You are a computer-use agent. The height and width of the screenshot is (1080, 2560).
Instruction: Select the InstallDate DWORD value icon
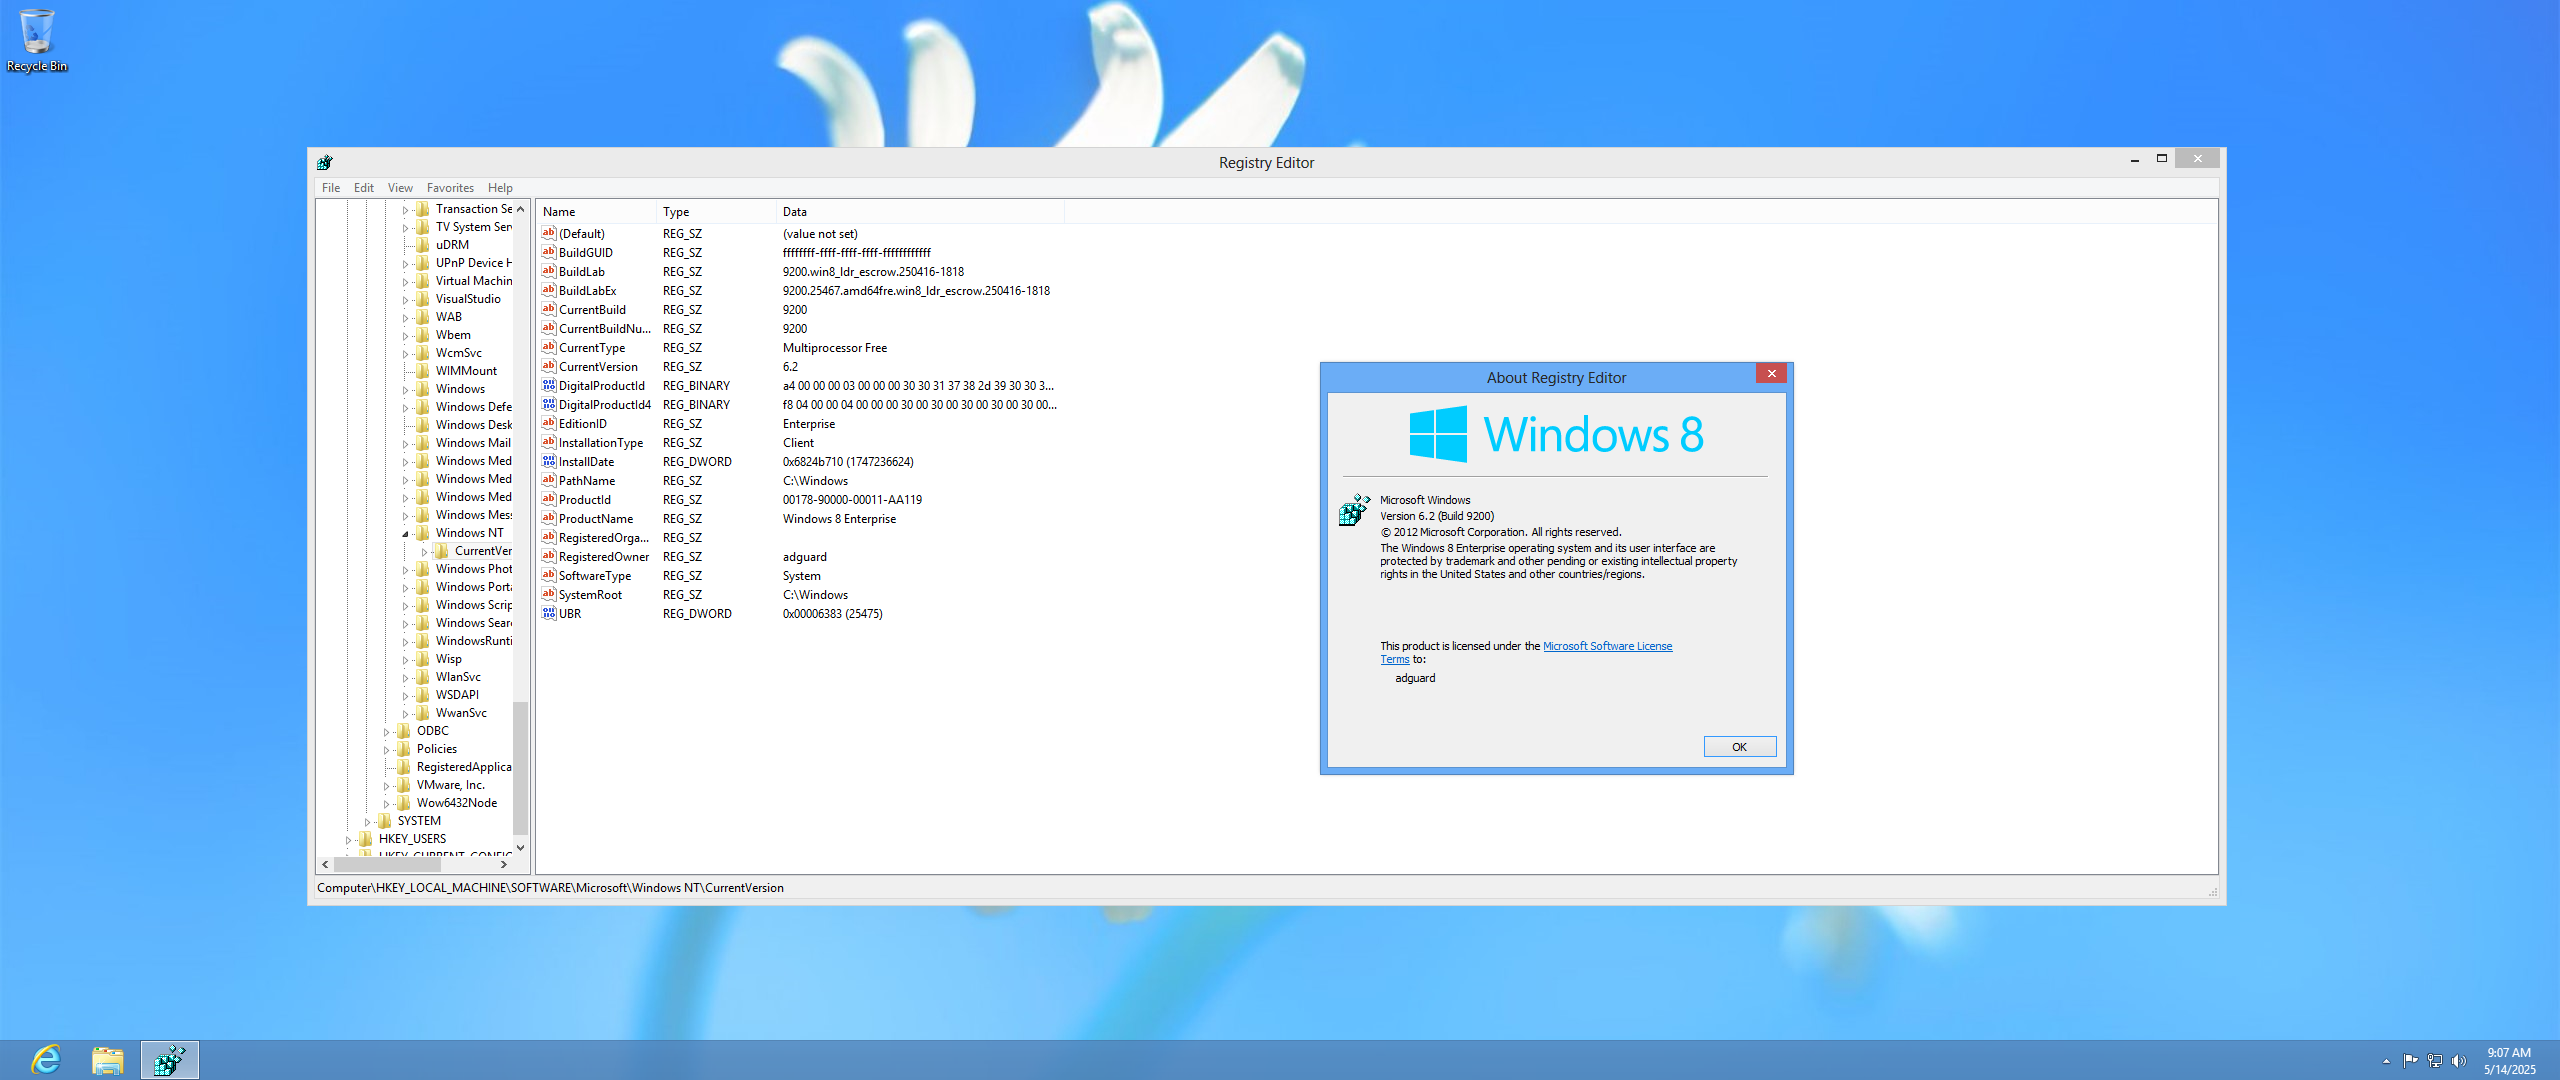[x=548, y=461]
